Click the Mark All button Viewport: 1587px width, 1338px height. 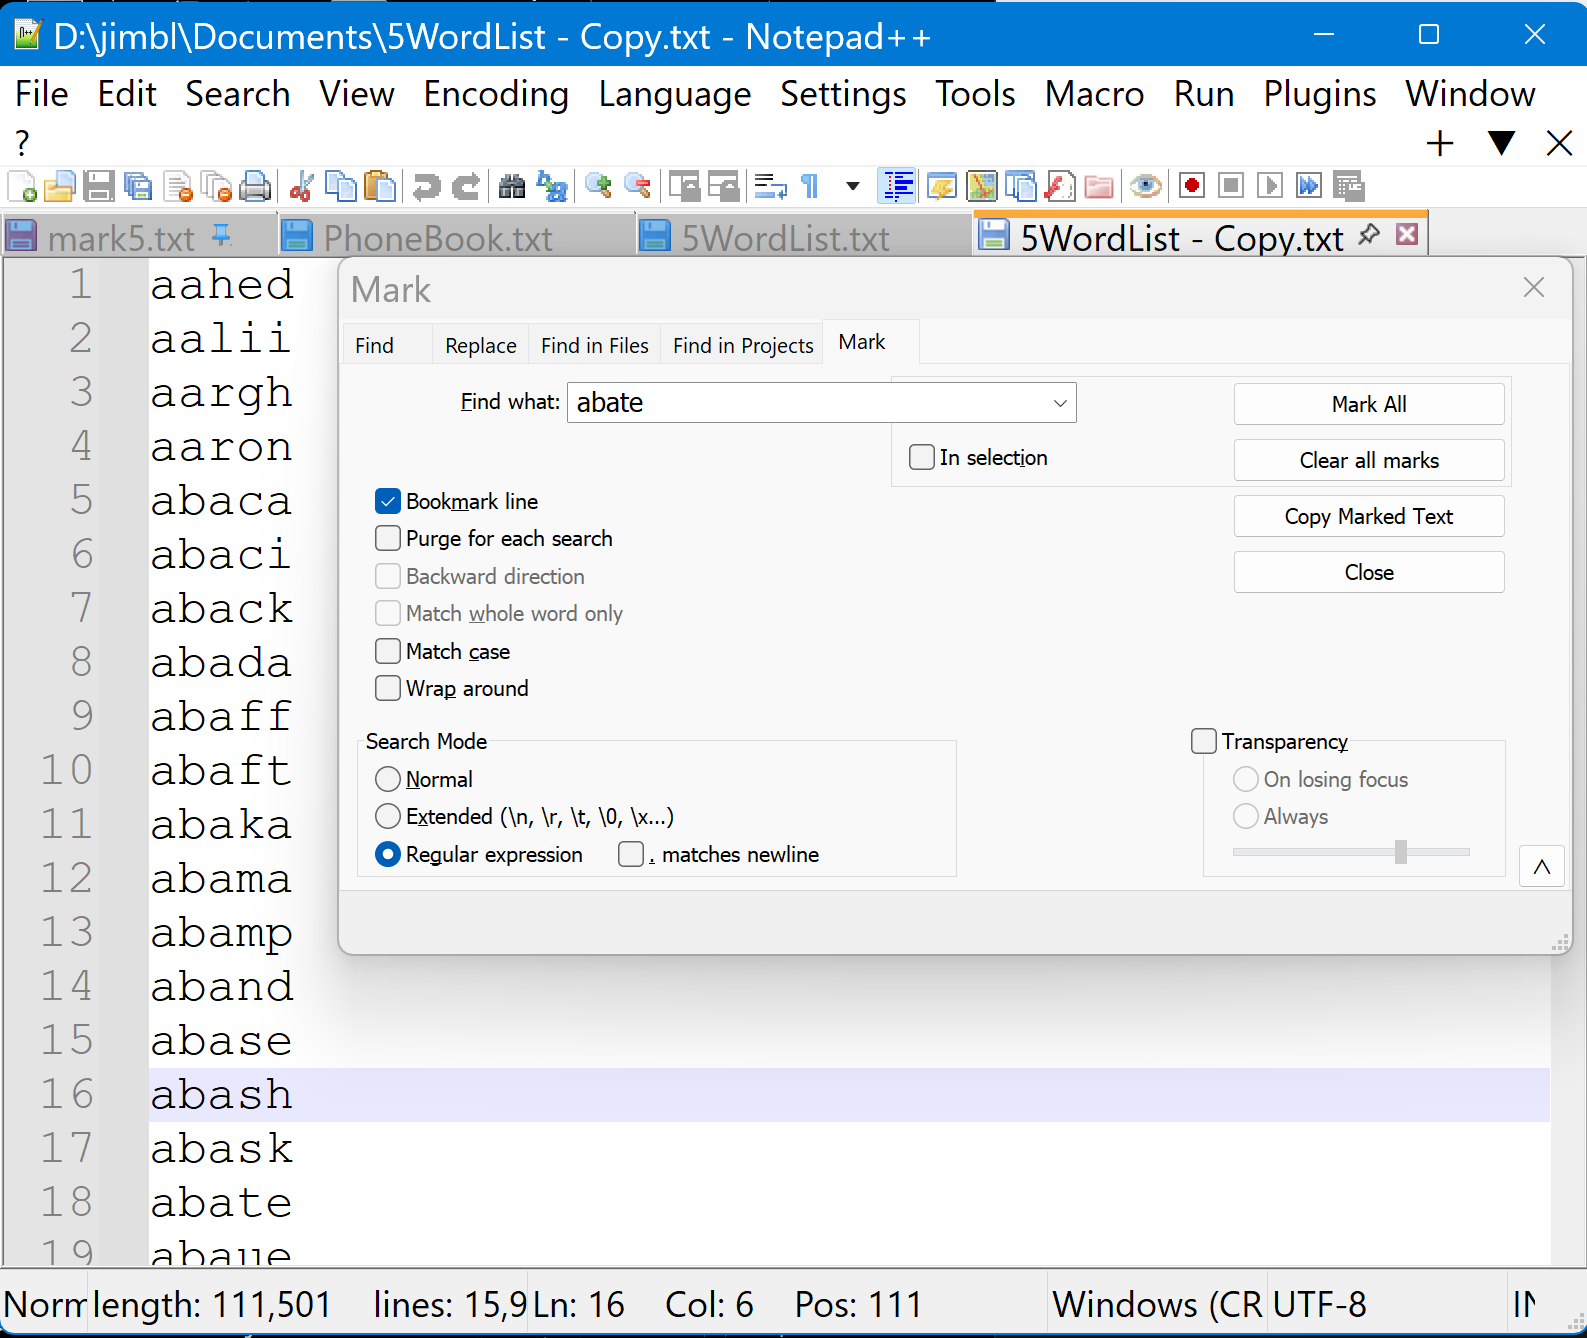(1369, 404)
